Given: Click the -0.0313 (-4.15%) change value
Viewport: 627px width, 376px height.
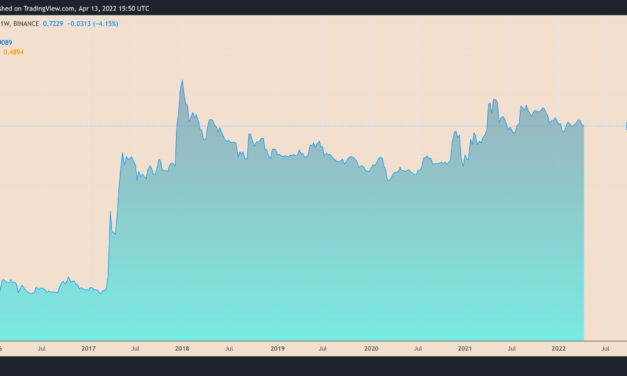Looking at the screenshot, I should point(93,24).
